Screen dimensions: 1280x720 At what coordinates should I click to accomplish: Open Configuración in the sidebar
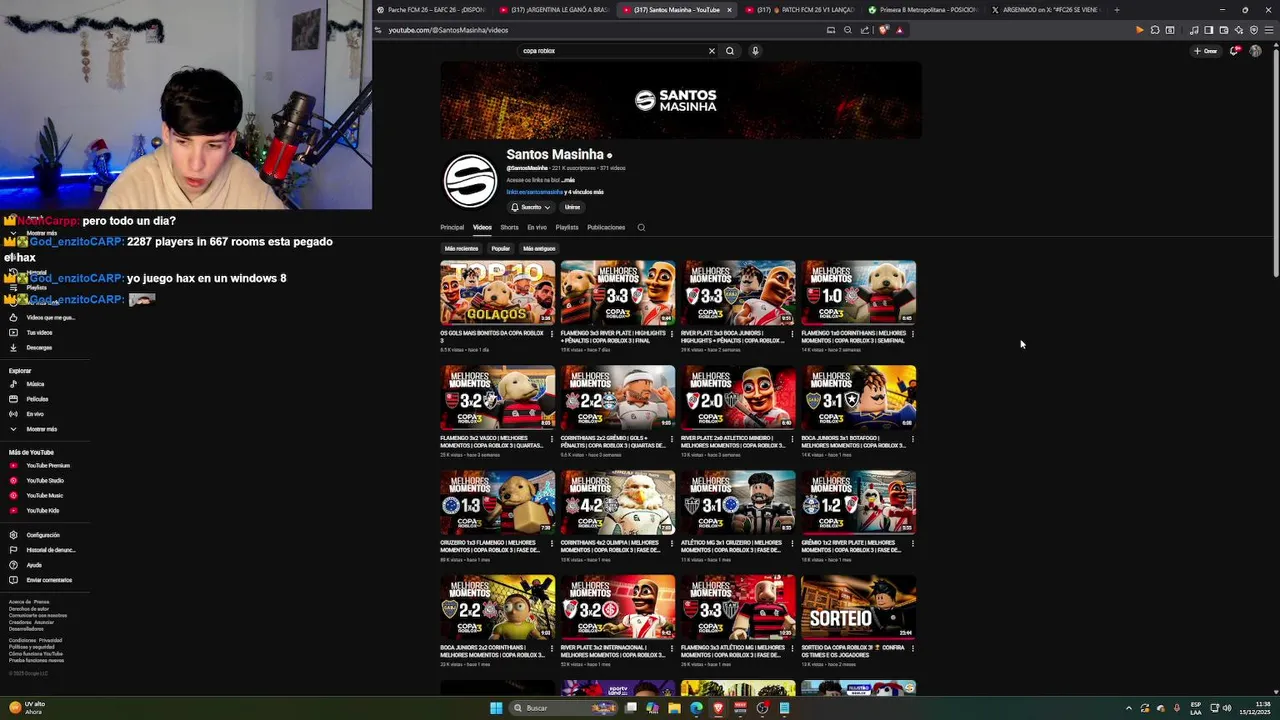click(43, 535)
